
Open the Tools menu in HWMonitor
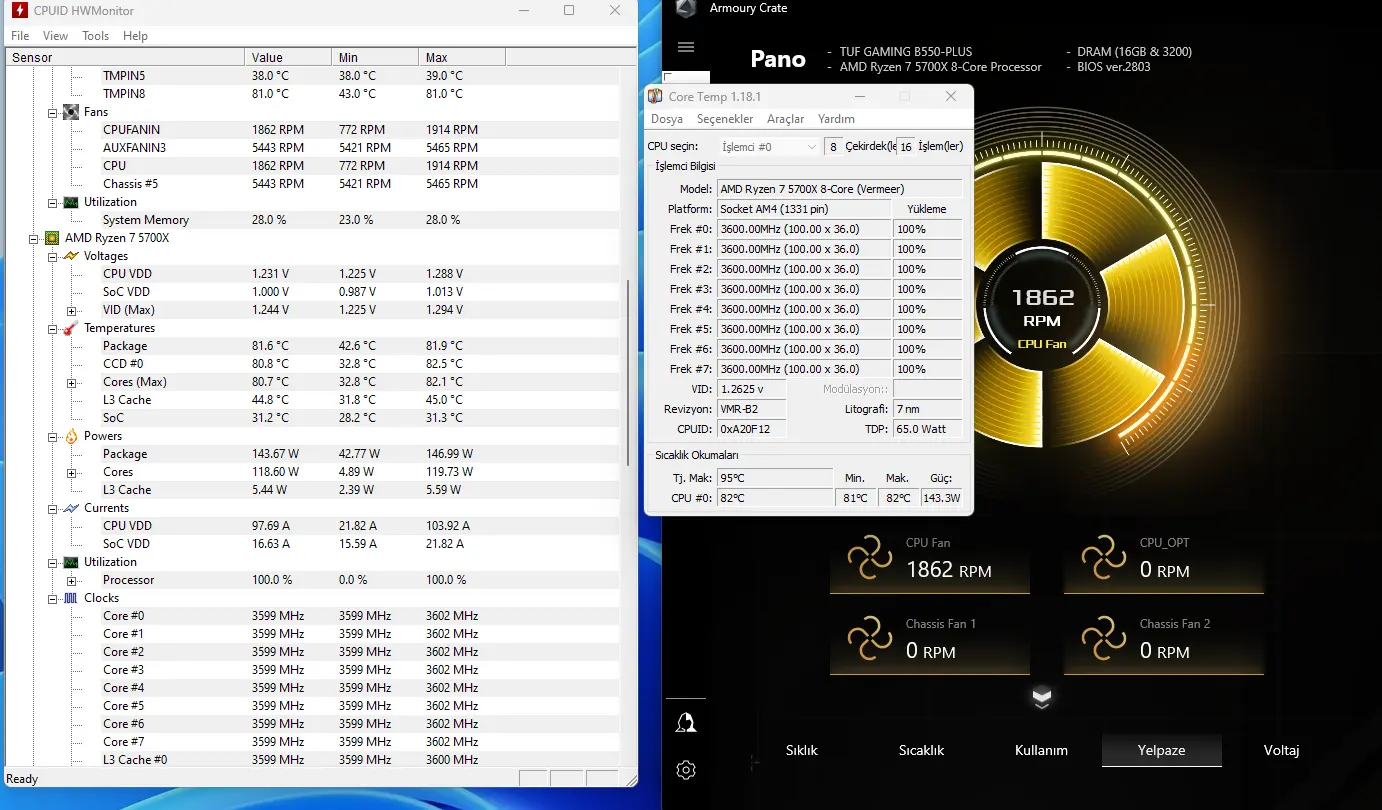(96, 36)
